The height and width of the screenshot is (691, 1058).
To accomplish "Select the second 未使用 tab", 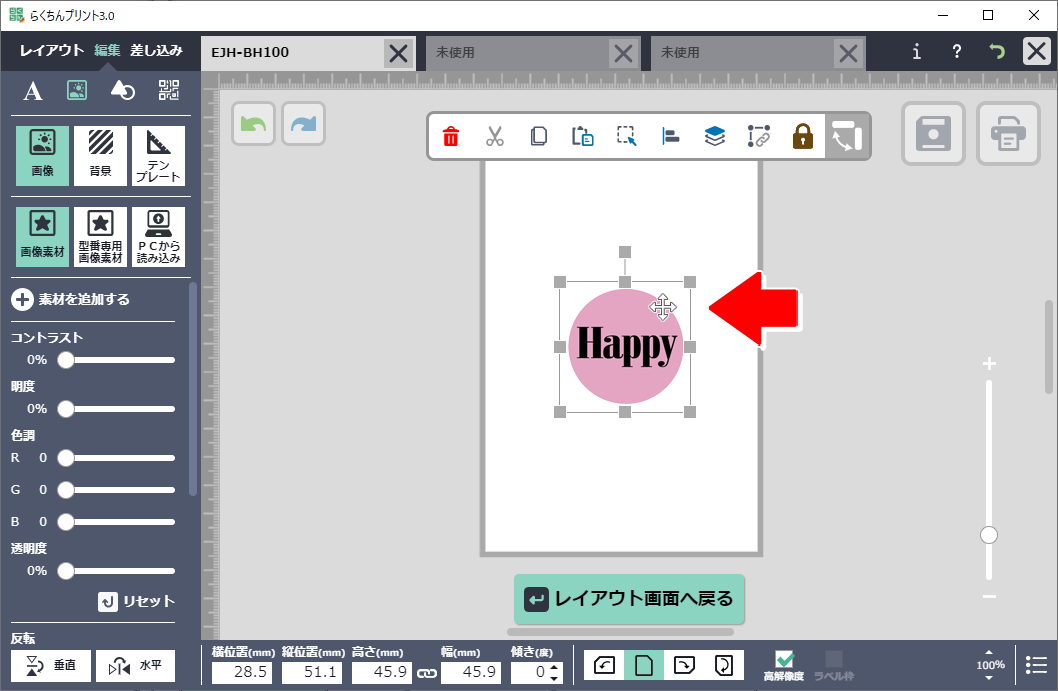I will 742,53.
